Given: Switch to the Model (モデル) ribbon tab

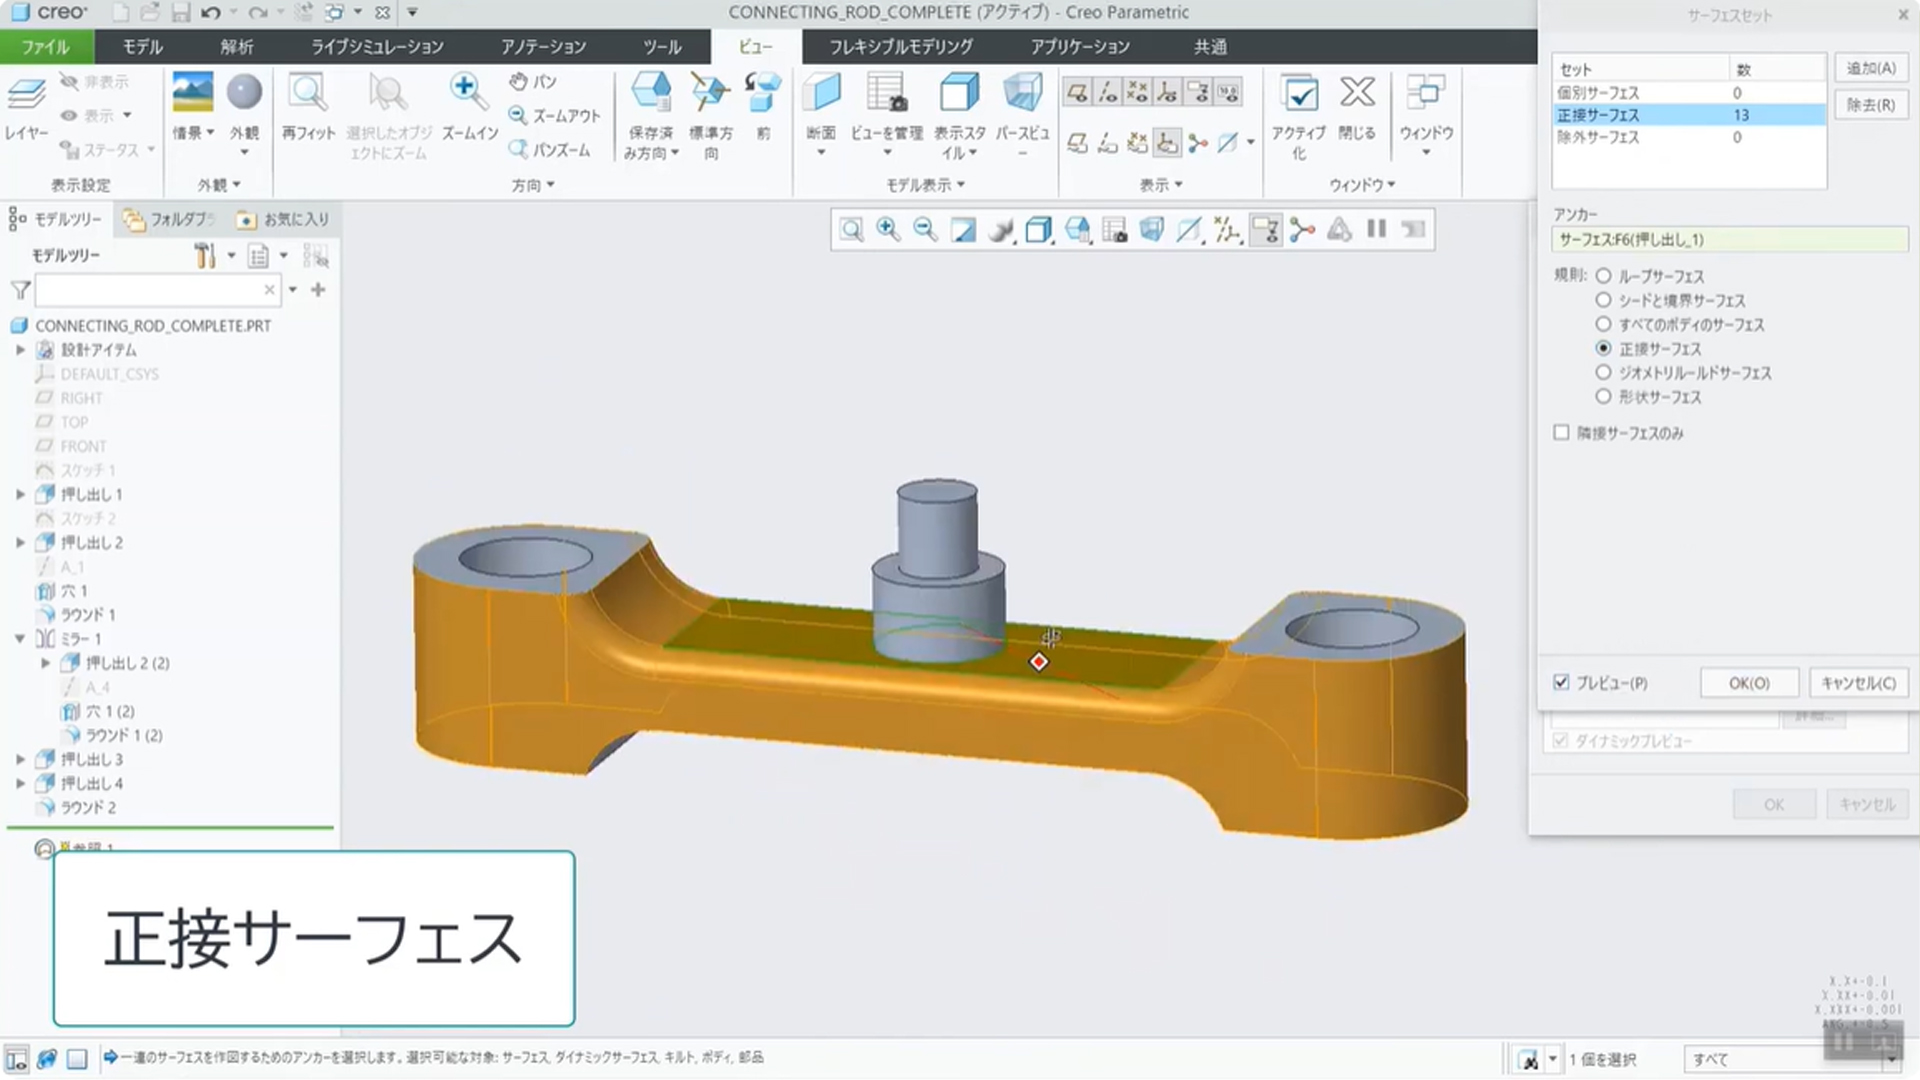Looking at the screenshot, I should (142, 47).
